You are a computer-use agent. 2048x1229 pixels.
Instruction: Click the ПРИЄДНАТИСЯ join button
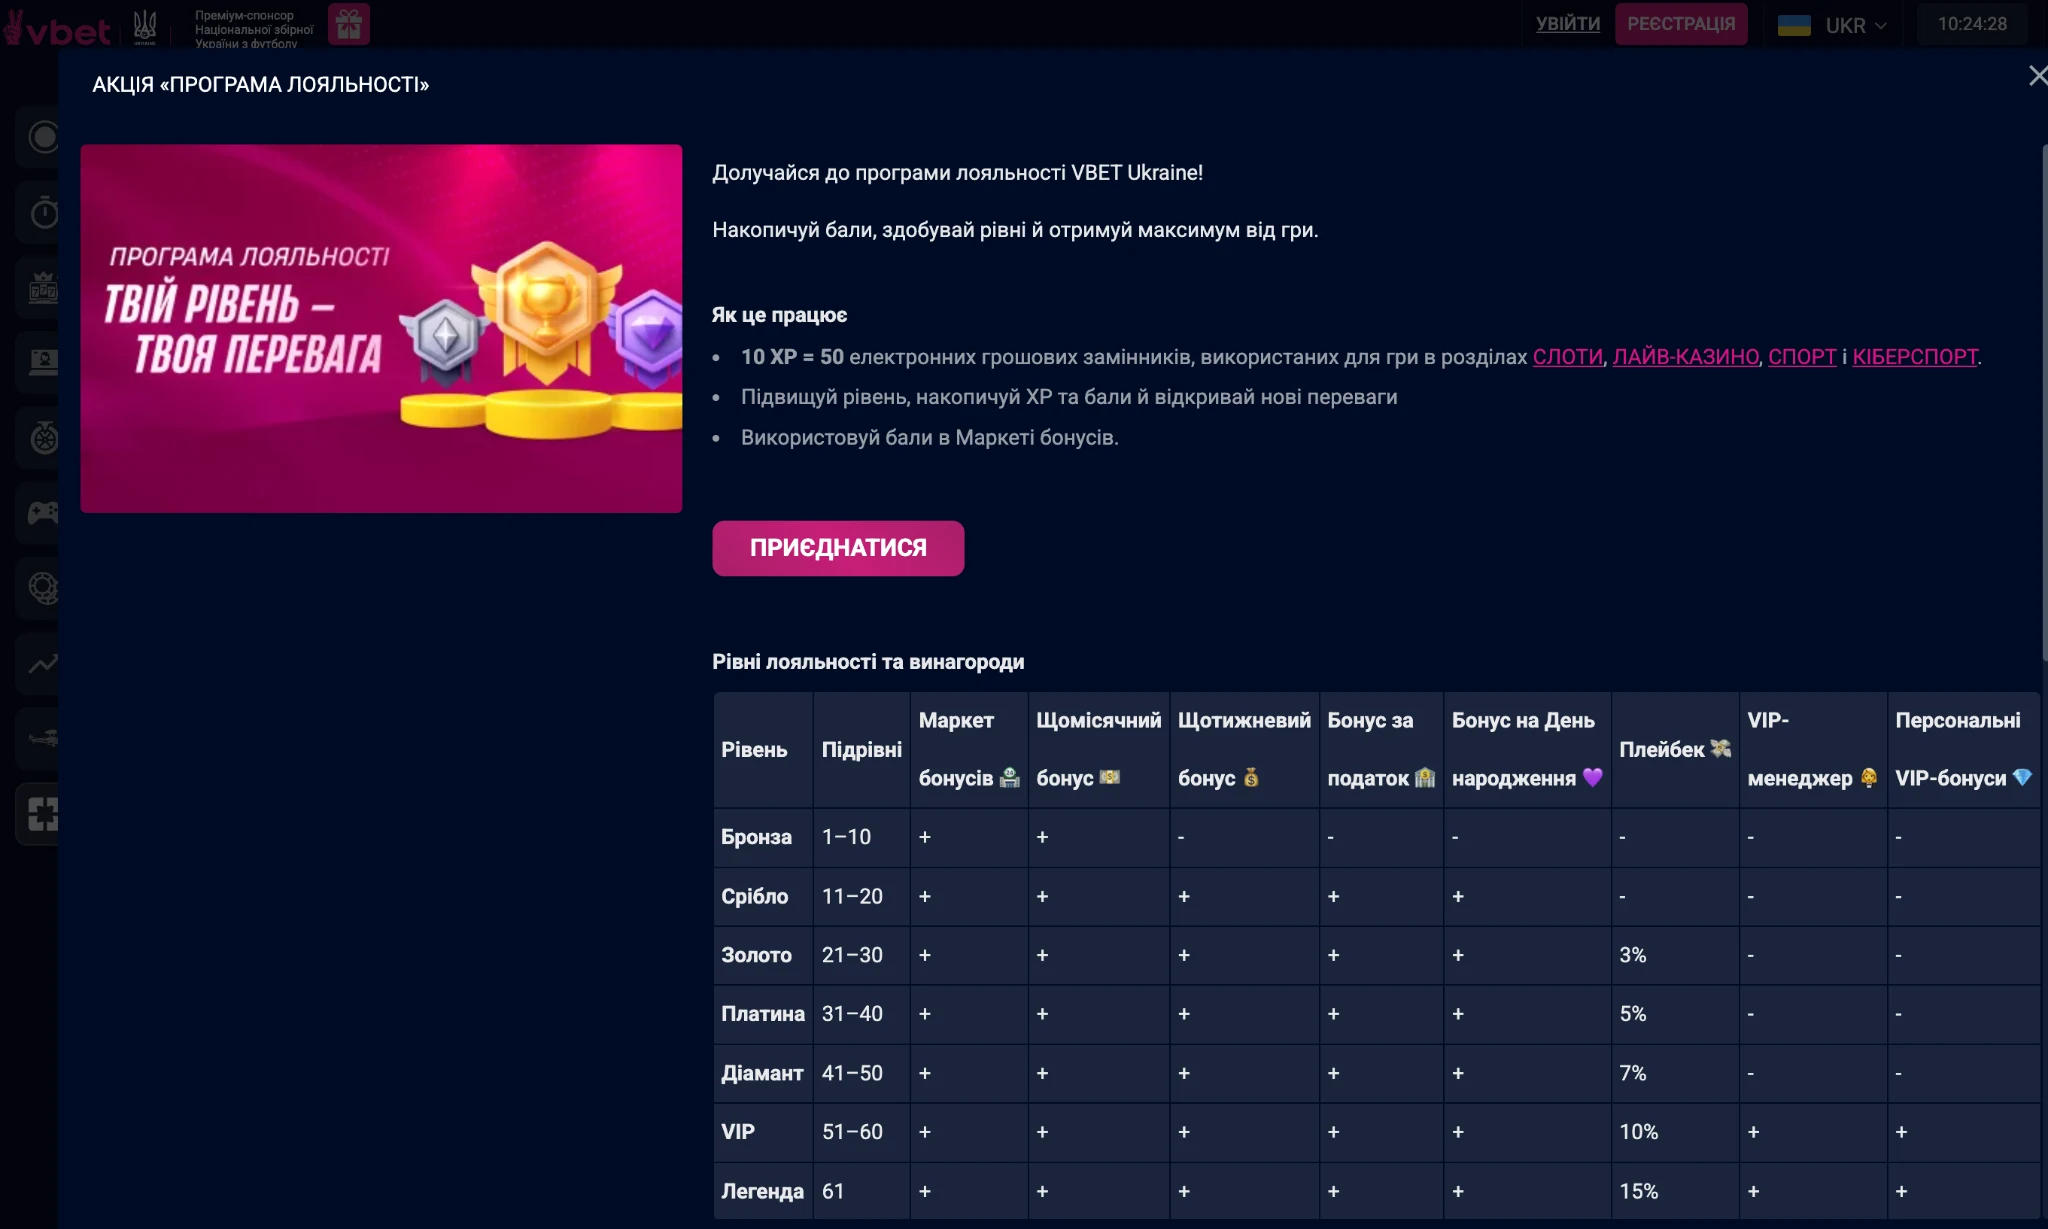[x=838, y=548]
